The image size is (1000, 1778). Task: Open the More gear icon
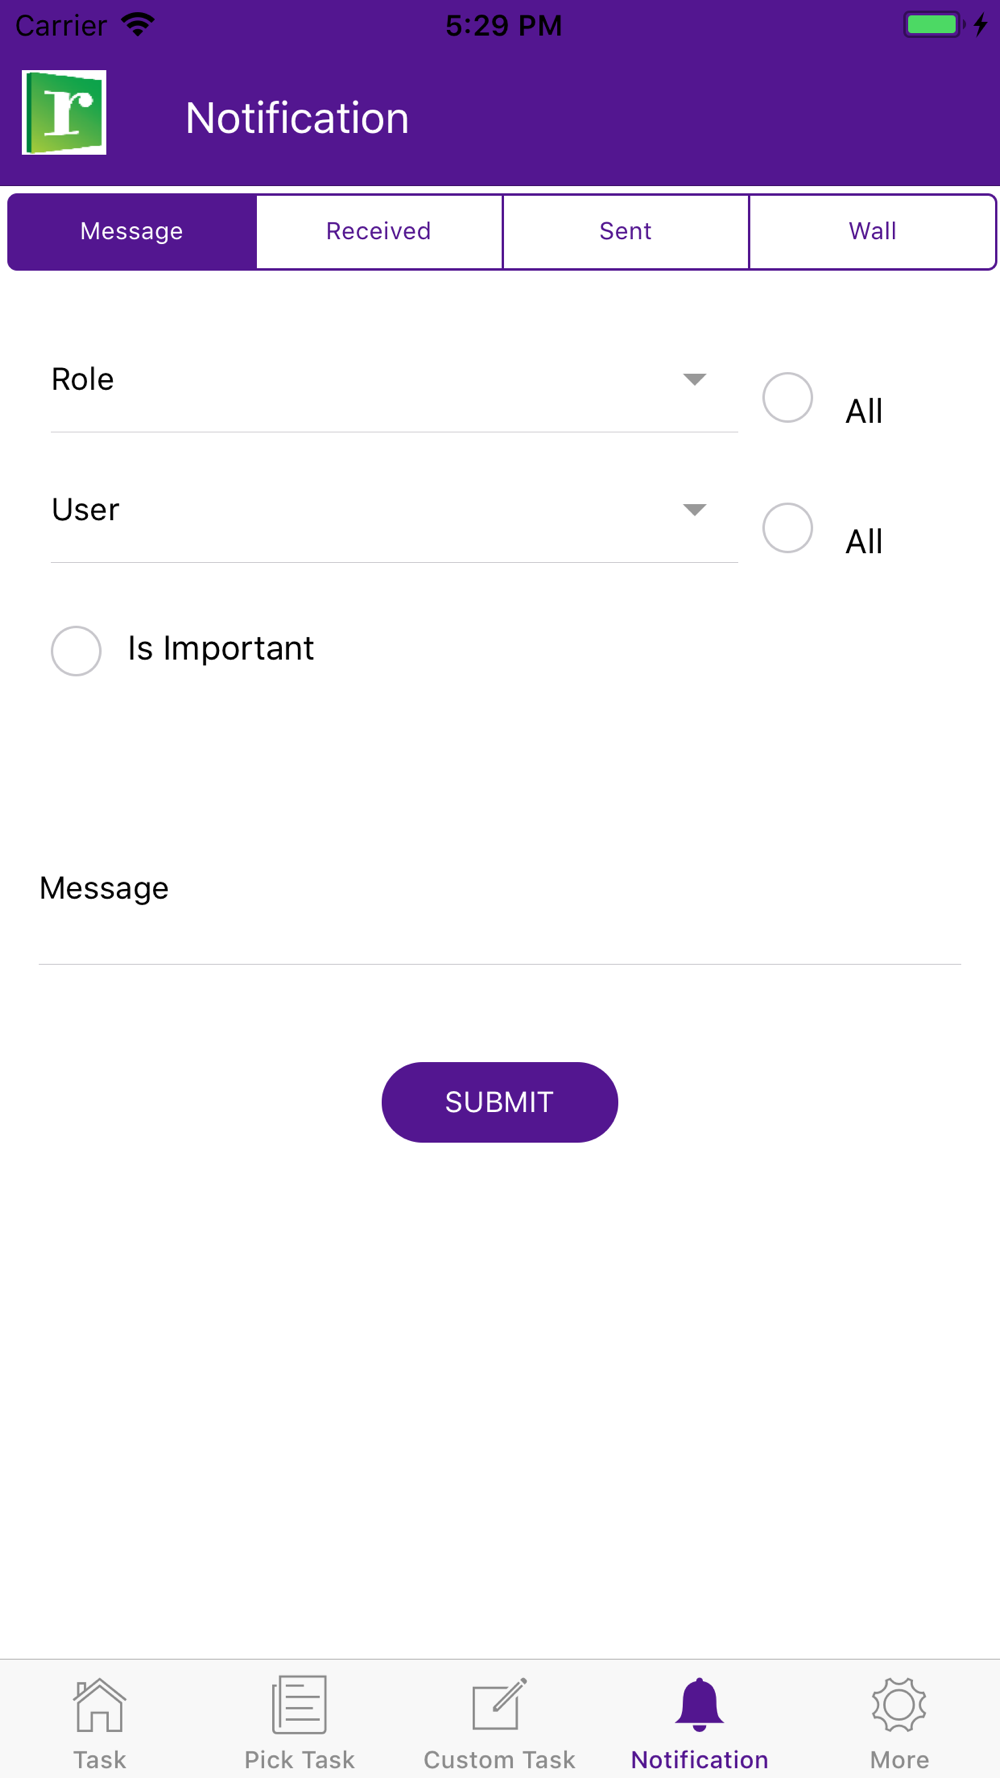click(x=899, y=1705)
